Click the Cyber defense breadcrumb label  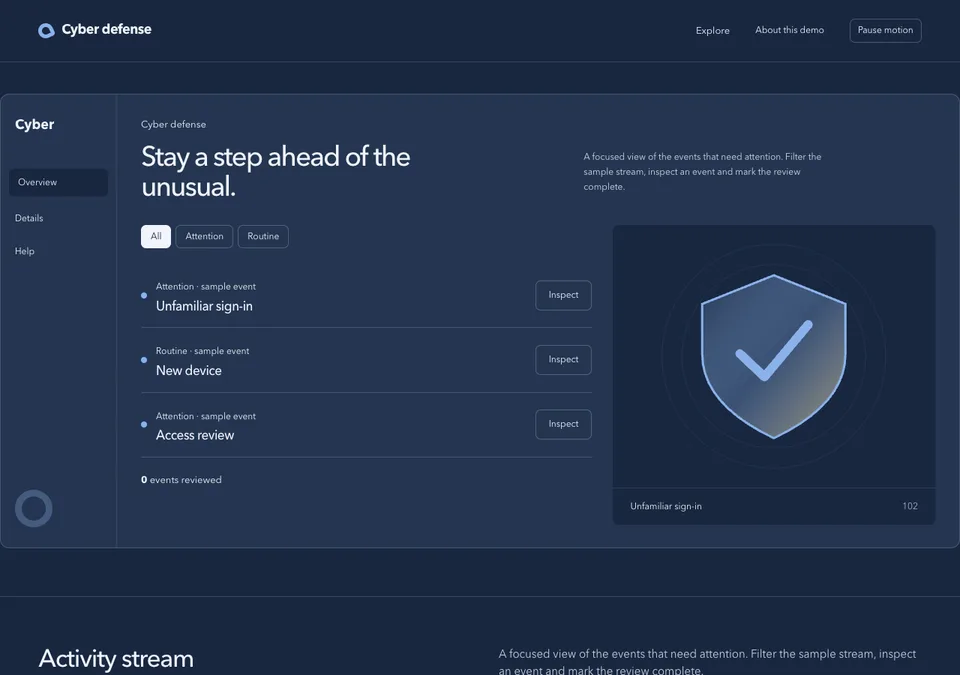[x=173, y=124]
